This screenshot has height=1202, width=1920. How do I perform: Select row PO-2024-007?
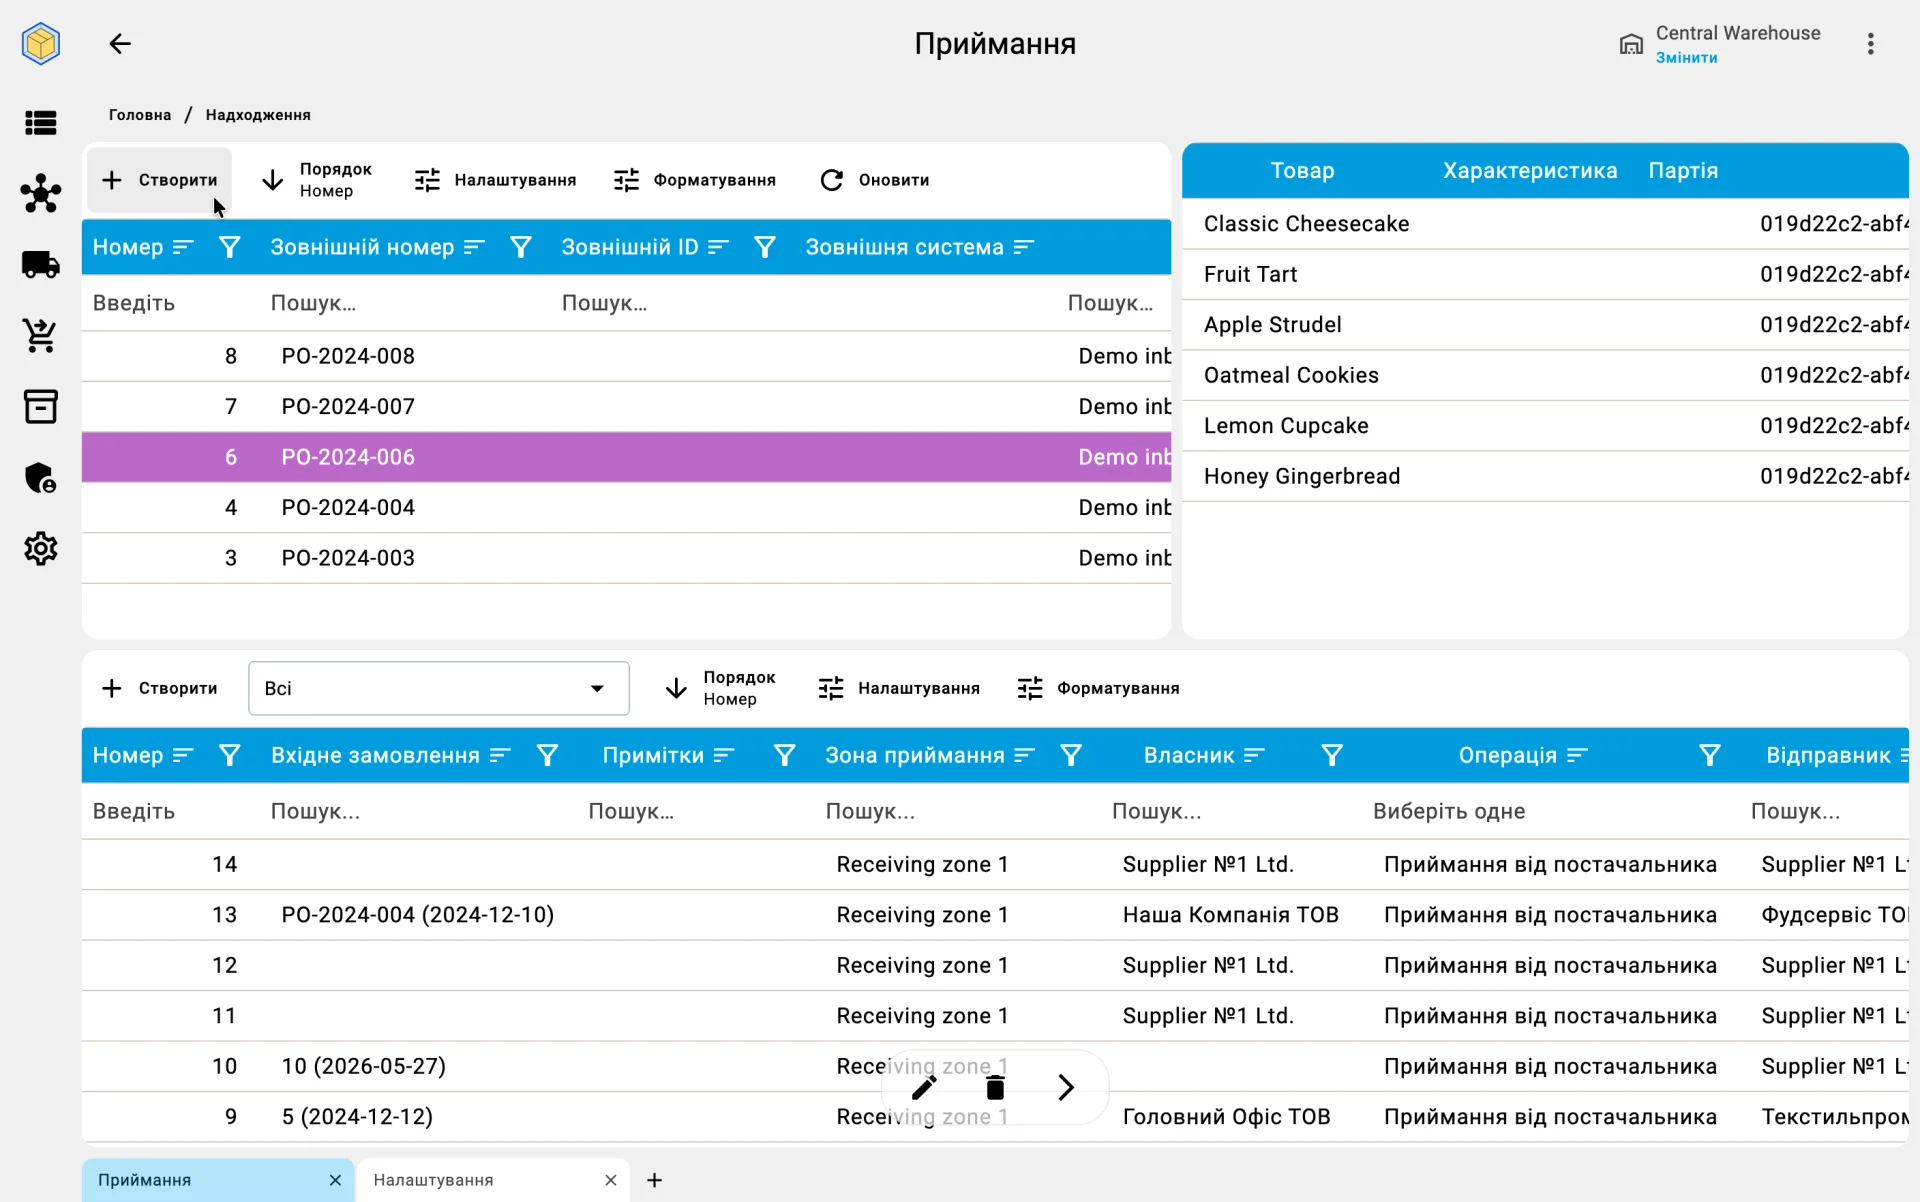(626, 406)
